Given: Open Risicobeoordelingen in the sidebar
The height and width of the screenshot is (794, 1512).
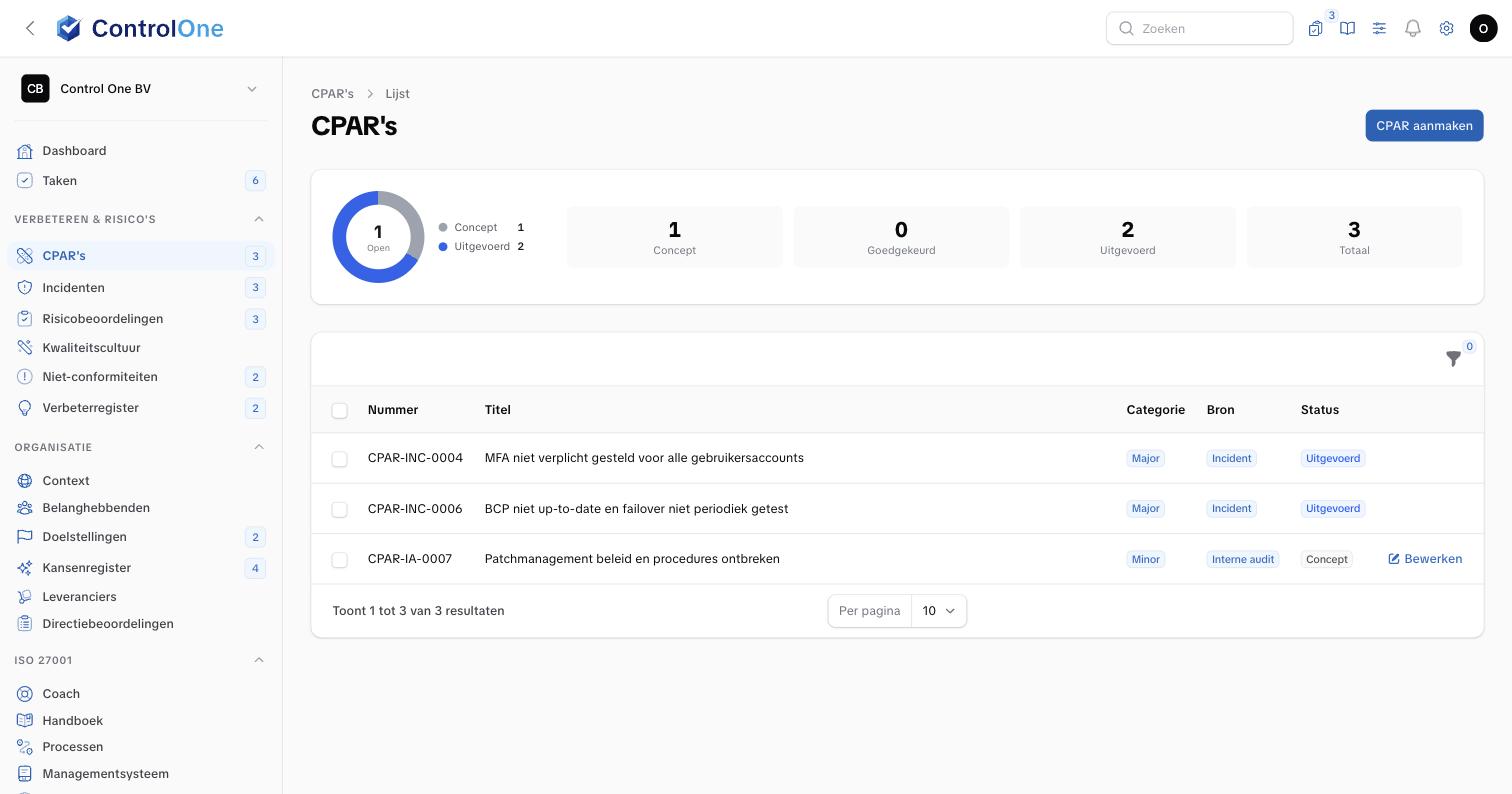Looking at the screenshot, I should click(140, 318).
